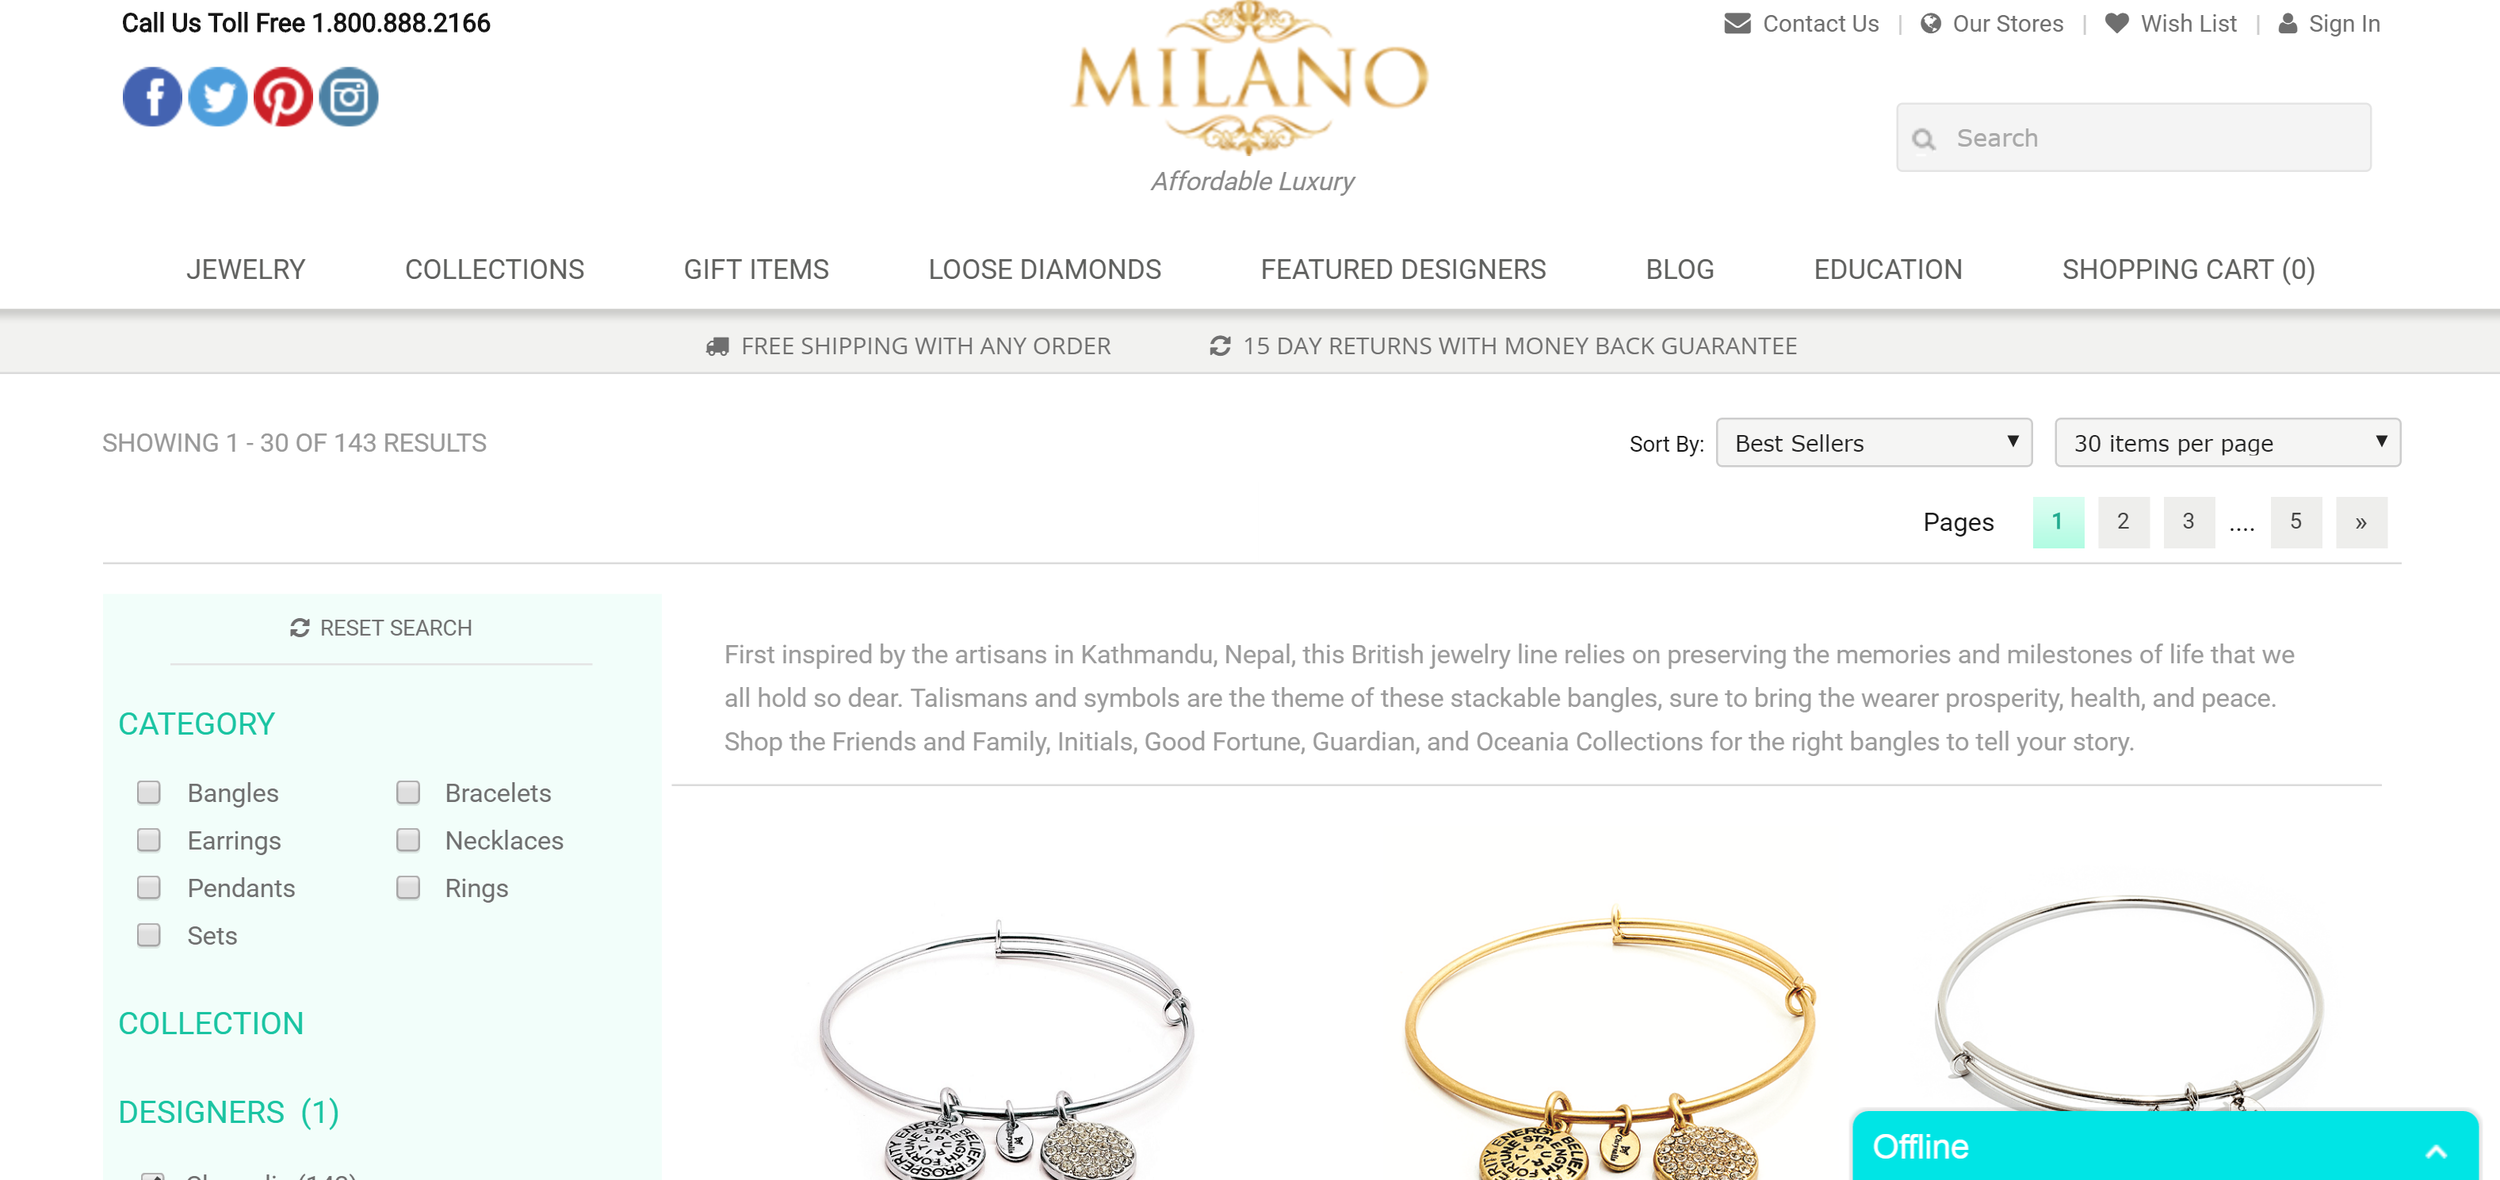Open the 30 items per page dropdown
The height and width of the screenshot is (1180, 2500).
2227,443
